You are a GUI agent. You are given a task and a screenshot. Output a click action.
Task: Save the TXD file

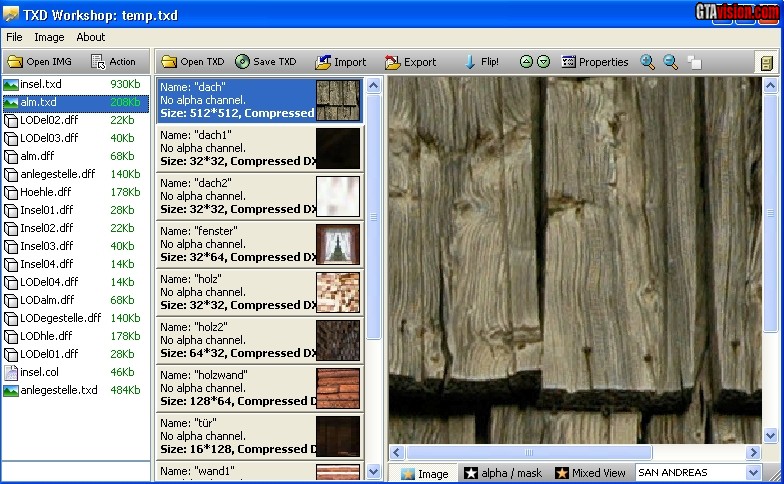click(266, 62)
